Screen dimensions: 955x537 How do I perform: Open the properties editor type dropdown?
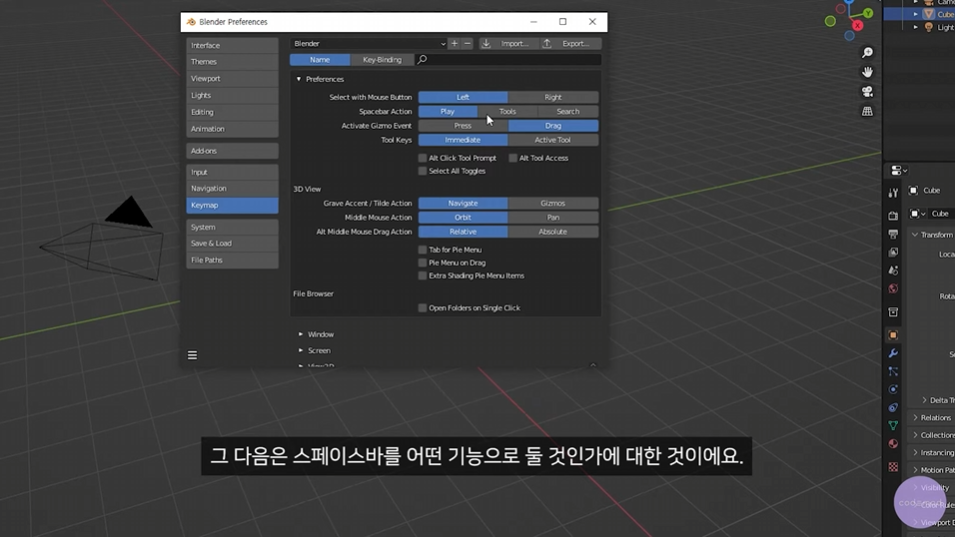(899, 170)
